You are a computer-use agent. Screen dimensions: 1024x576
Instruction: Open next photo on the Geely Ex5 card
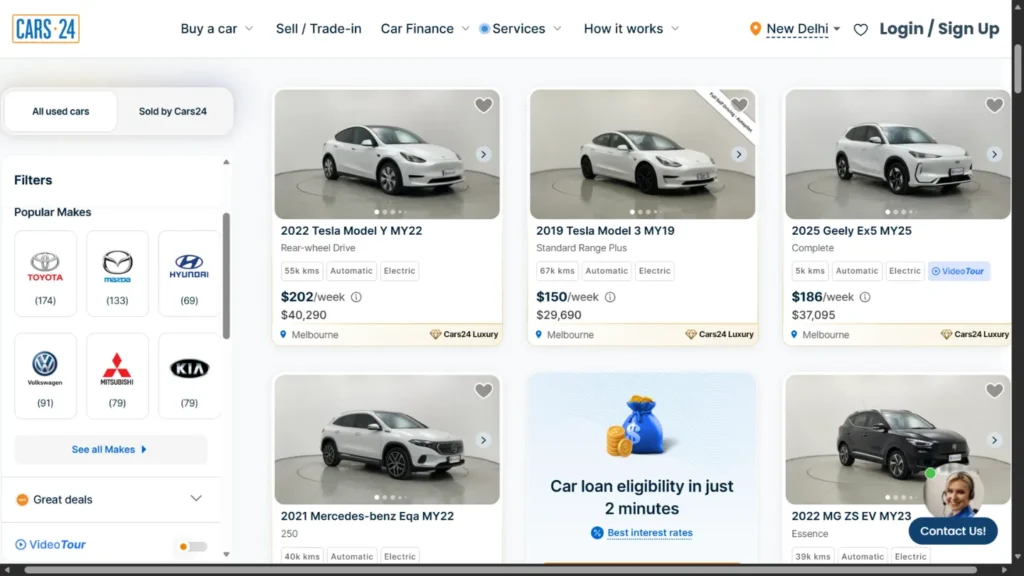click(x=995, y=154)
